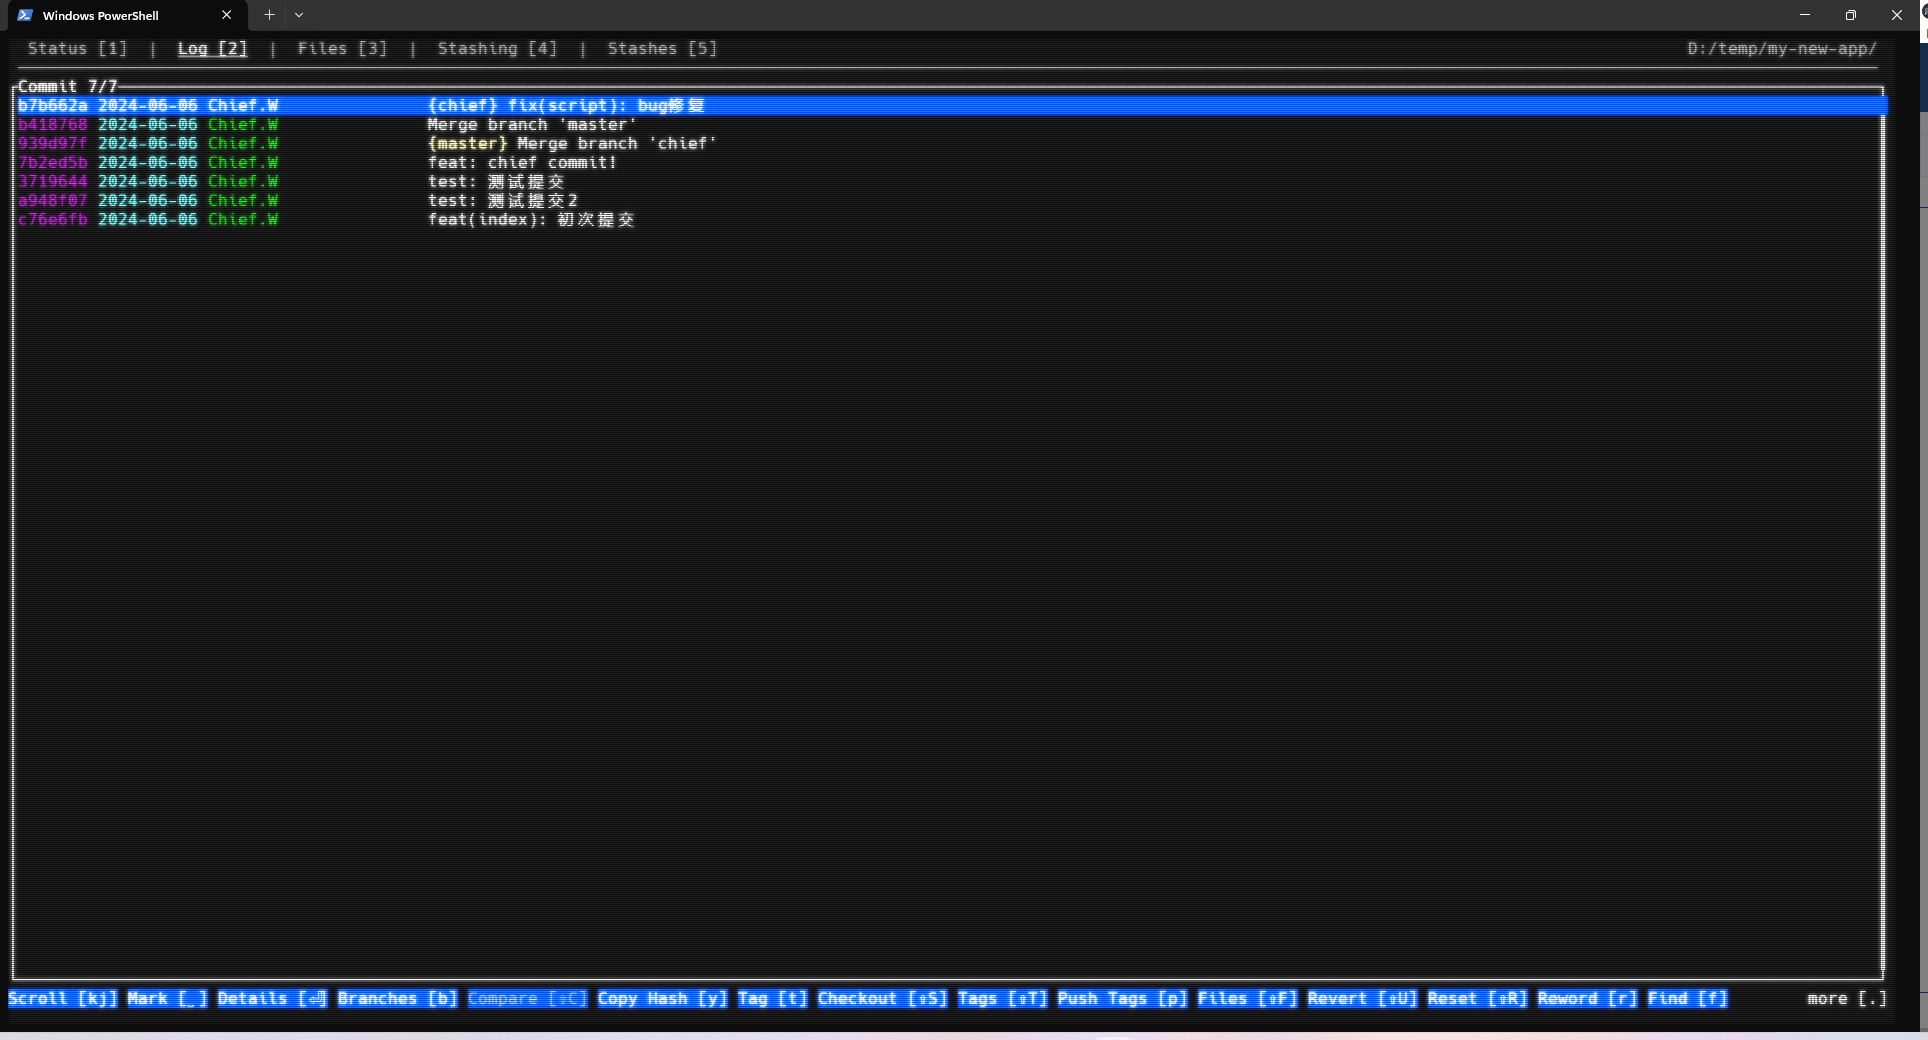The image size is (1928, 1040).
Task: Click the {master} branch label
Action: pos(468,144)
